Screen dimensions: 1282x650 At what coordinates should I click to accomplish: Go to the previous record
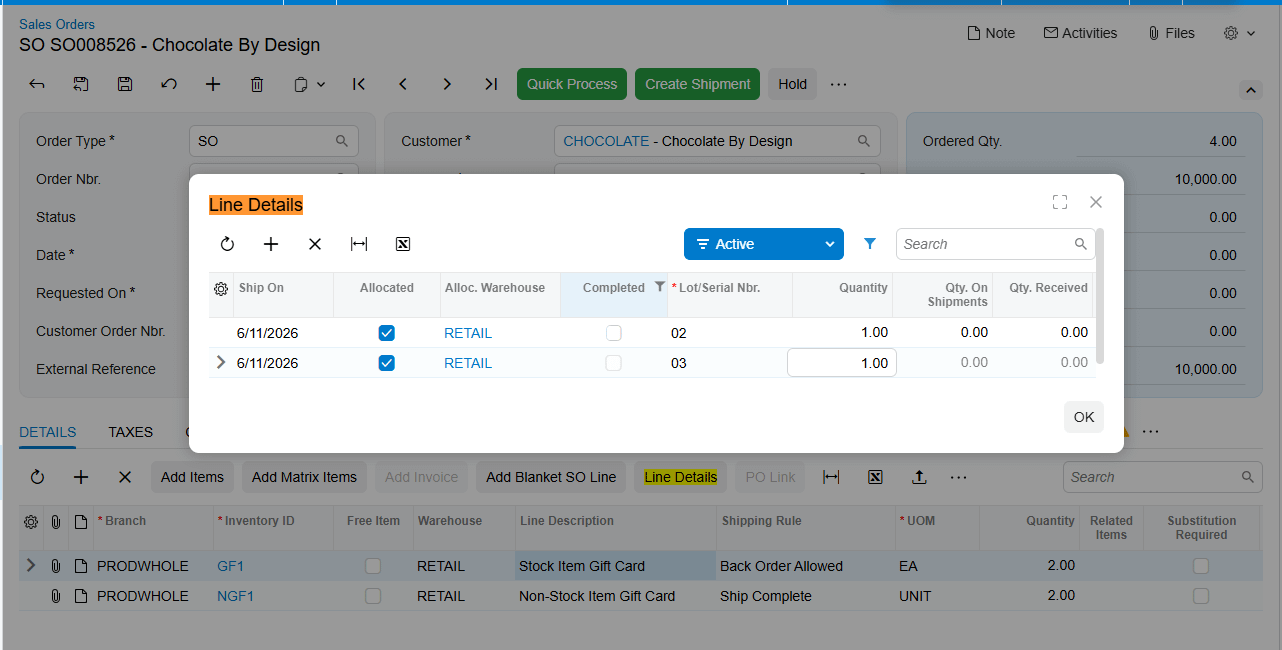pyautogui.click(x=403, y=84)
